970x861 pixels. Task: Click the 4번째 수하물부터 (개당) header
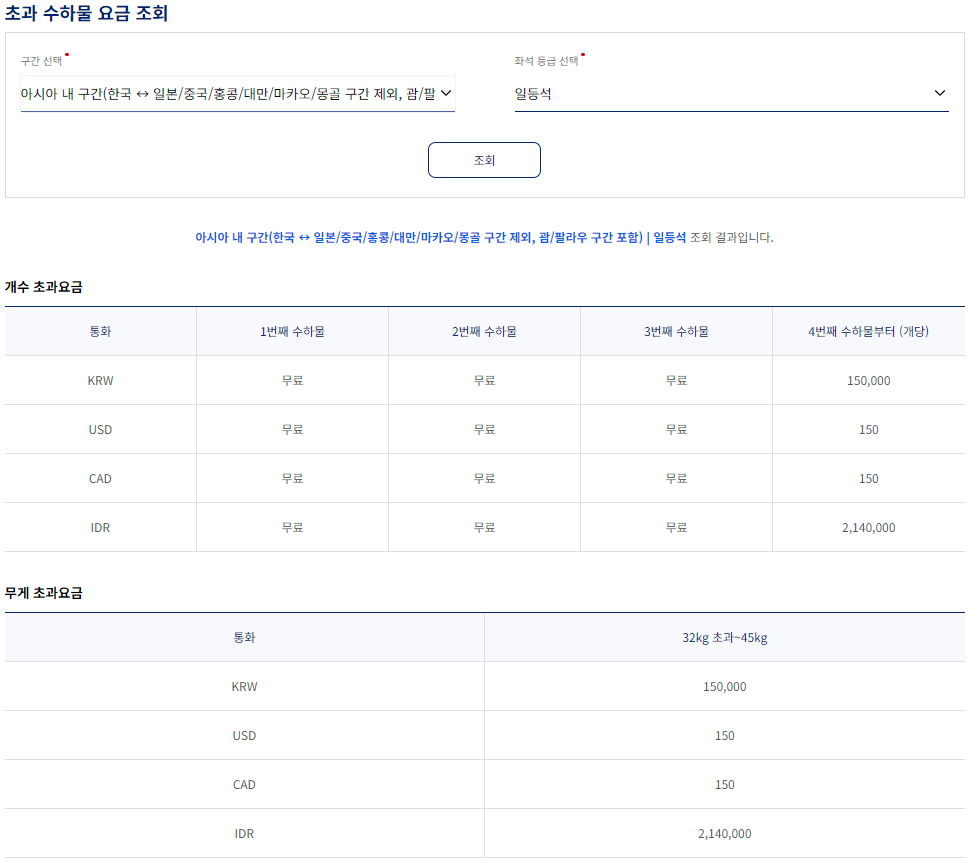pos(867,331)
